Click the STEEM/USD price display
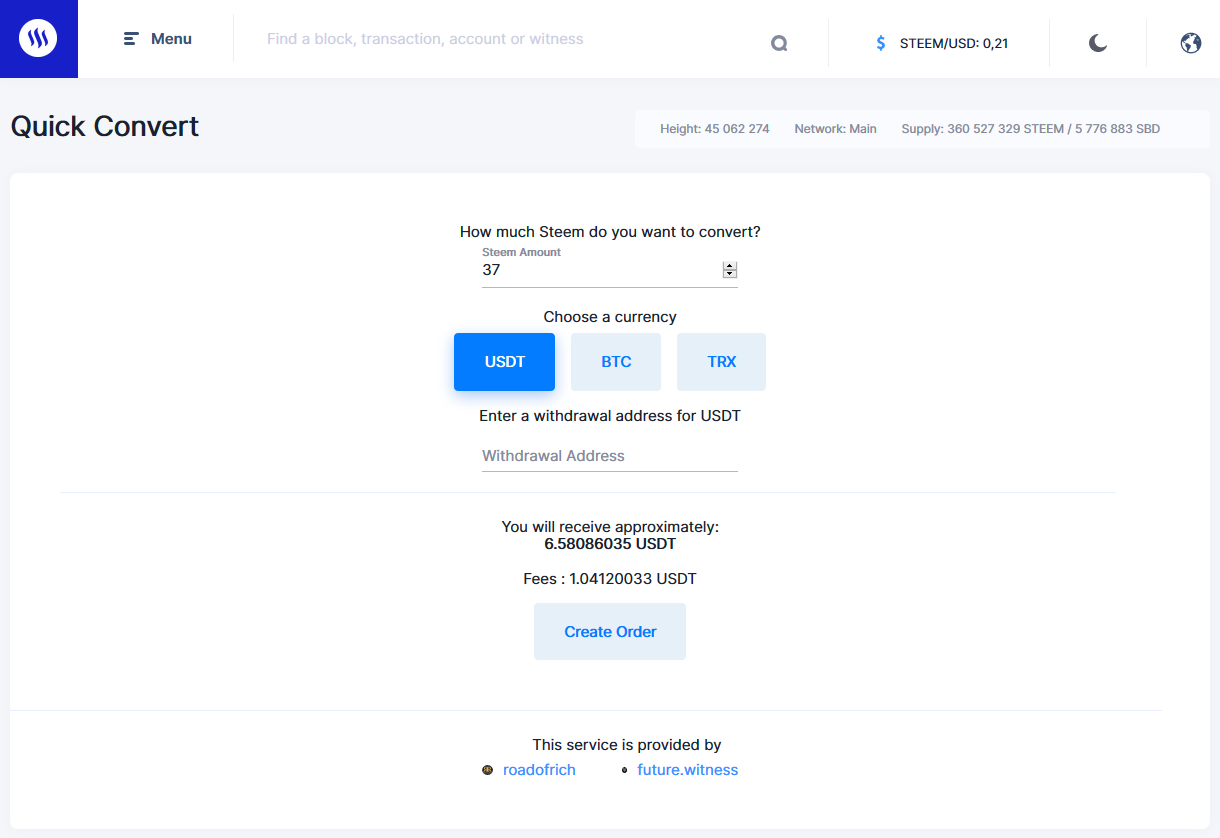1220x838 pixels. click(x=953, y=43)
